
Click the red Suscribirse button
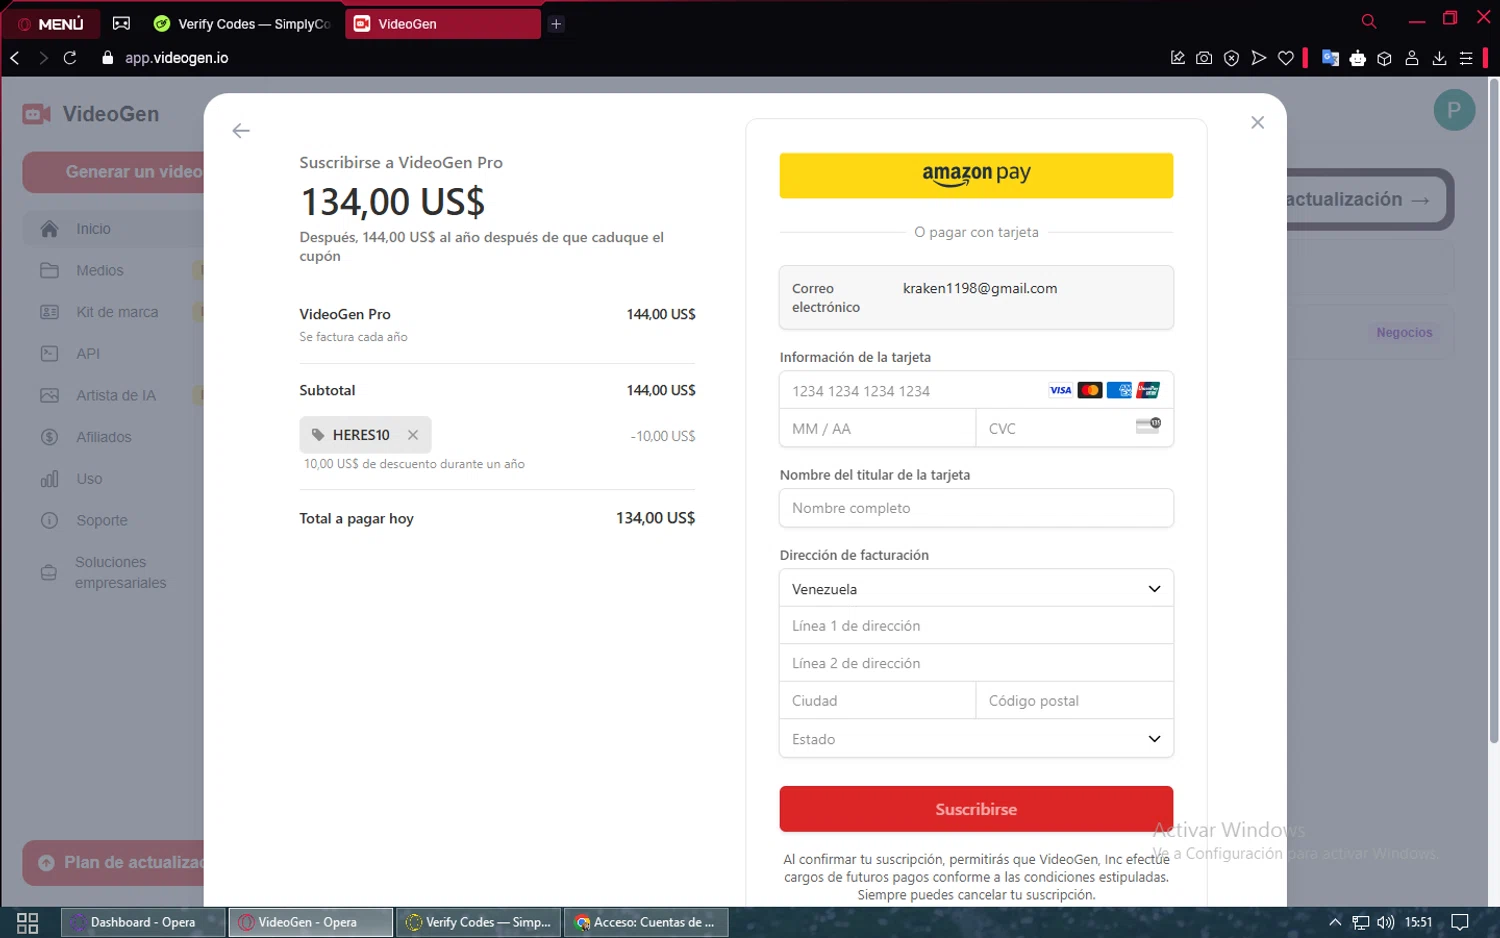point(976,809)
